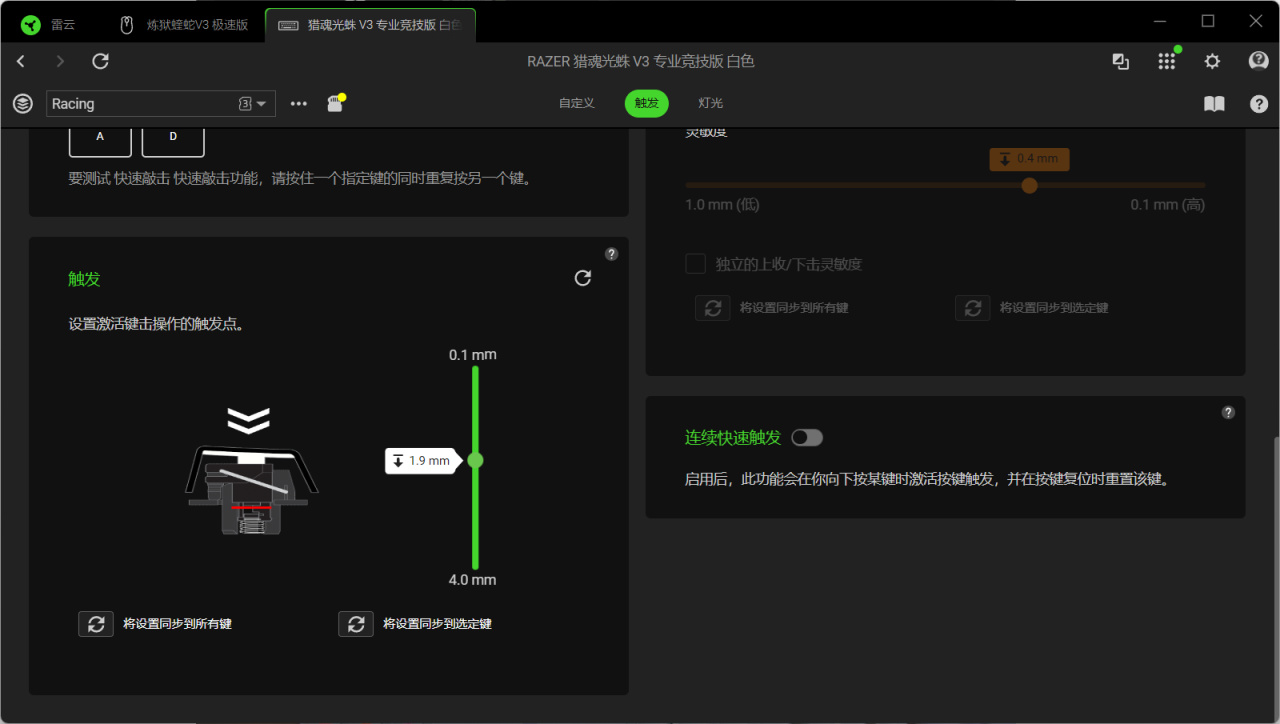Open the 自定义 tab
Screen dimensions: 1280x724
[x=577, y=103]
